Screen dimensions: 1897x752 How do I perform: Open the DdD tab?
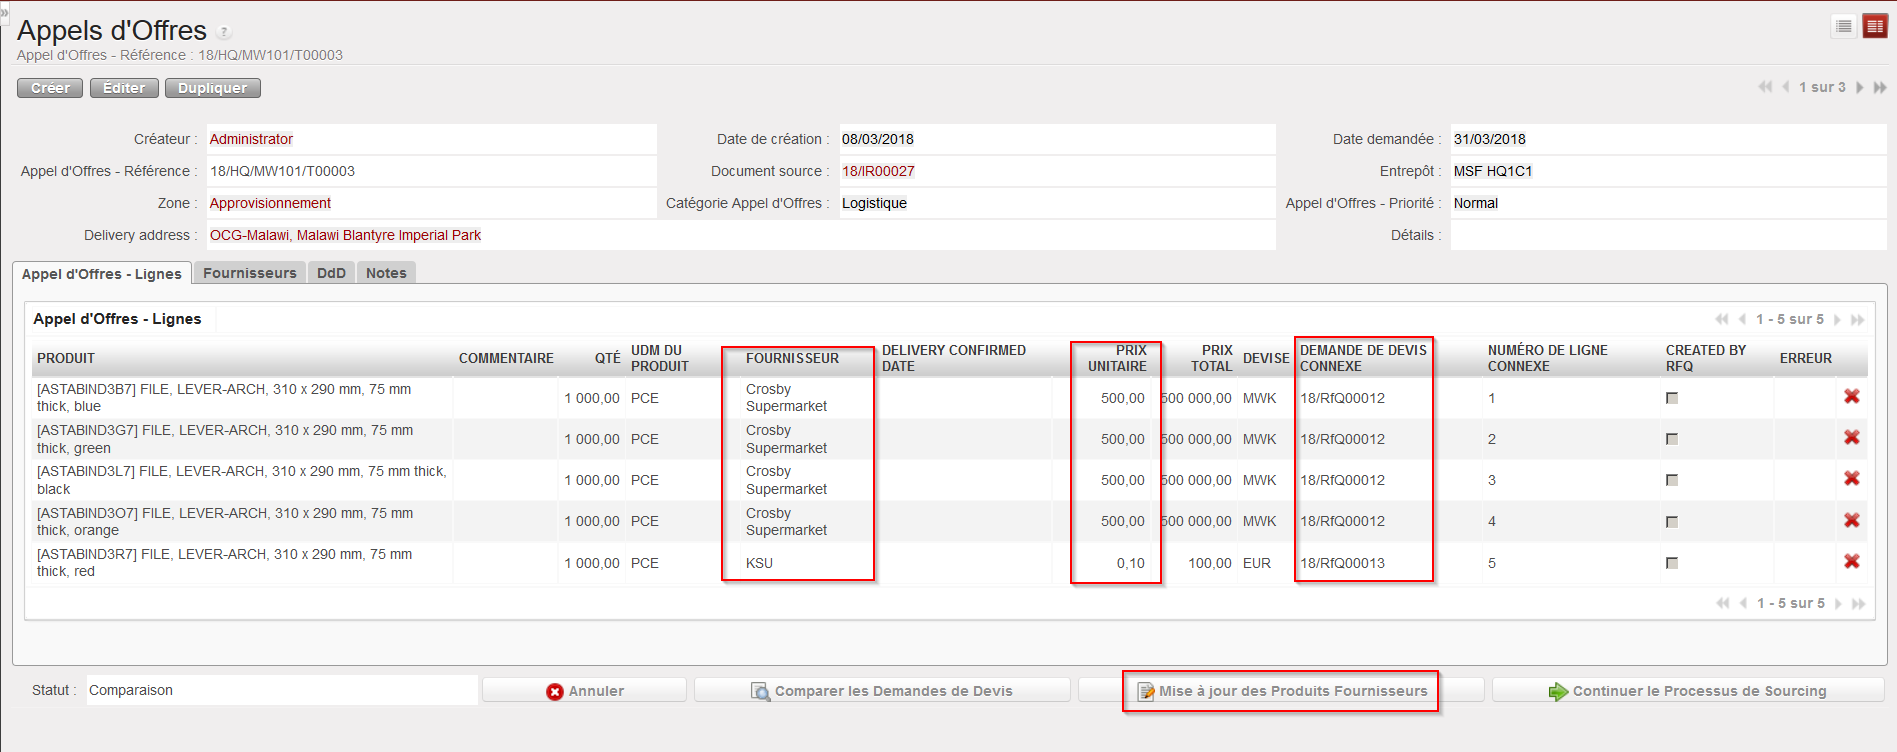[331, 273]
